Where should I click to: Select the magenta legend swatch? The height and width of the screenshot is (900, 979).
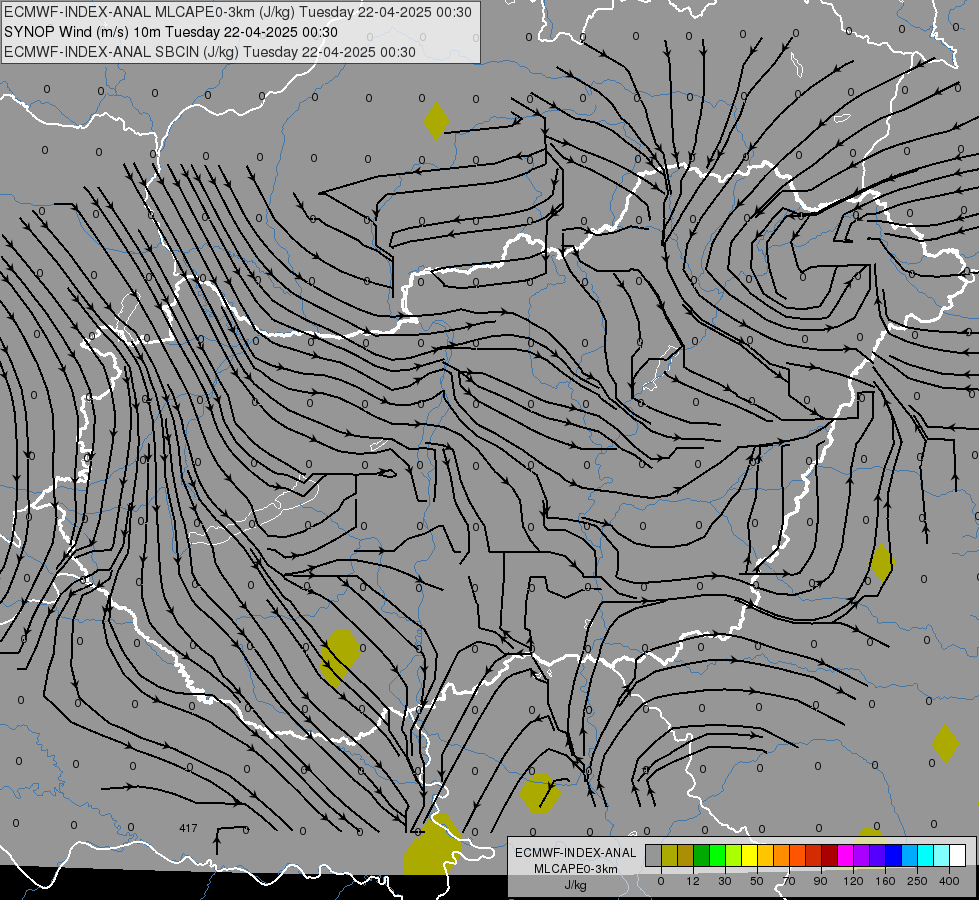pyautogui.click(x=846, y=855)
